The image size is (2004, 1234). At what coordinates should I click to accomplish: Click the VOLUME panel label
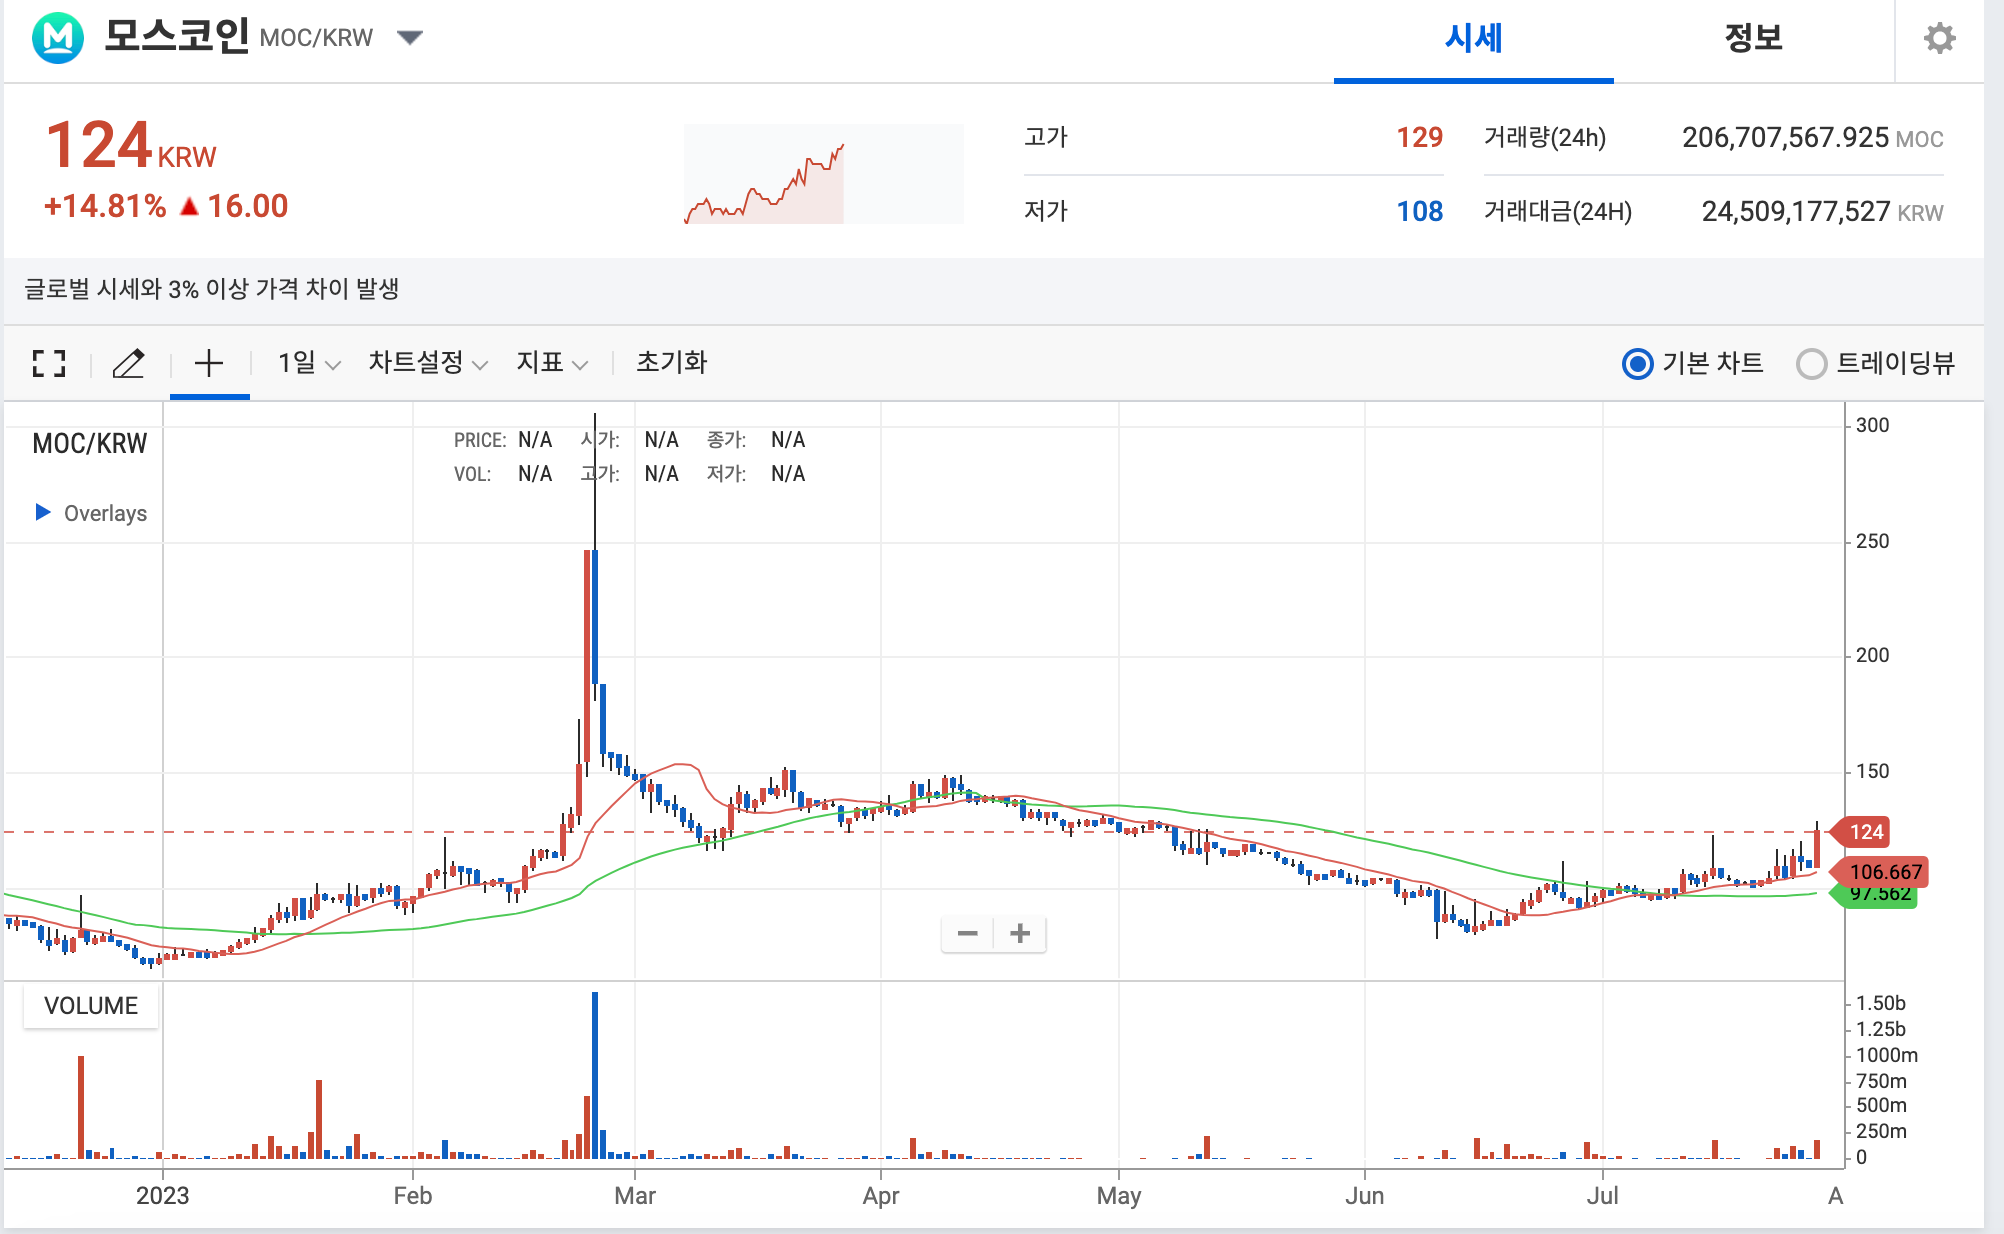coord(91,1006)
